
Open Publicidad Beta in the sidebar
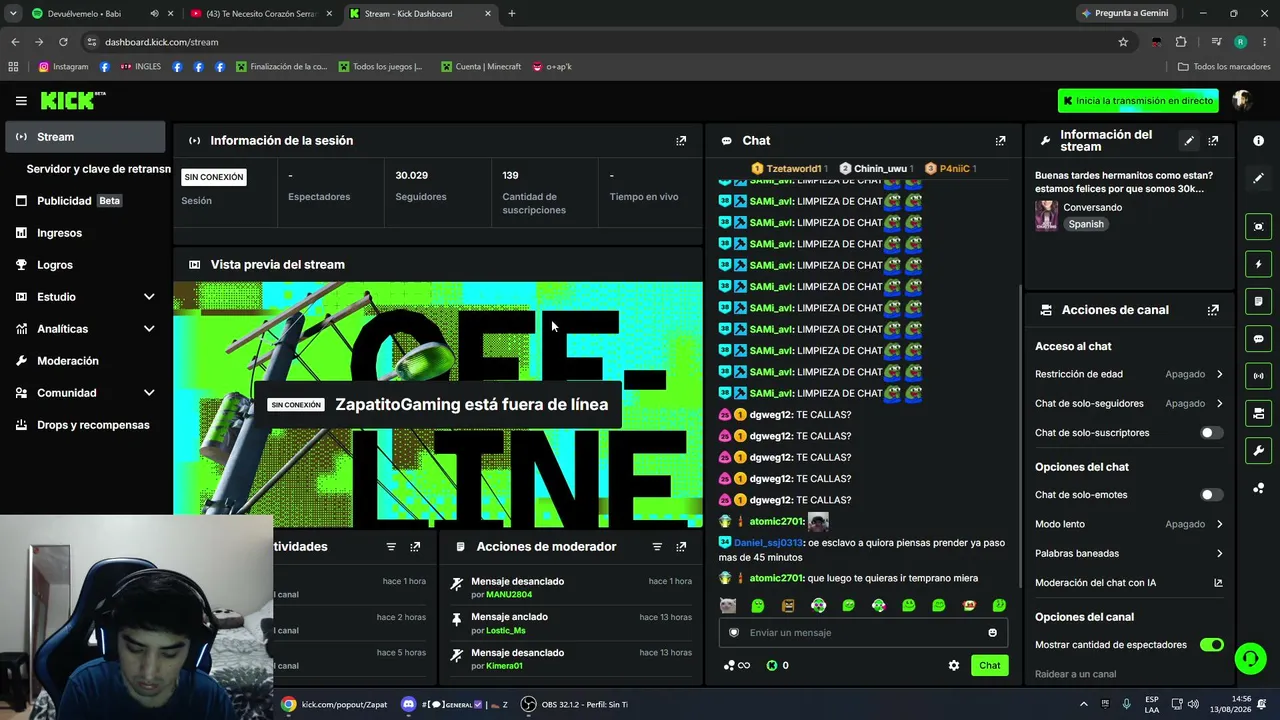pos(85,201)
